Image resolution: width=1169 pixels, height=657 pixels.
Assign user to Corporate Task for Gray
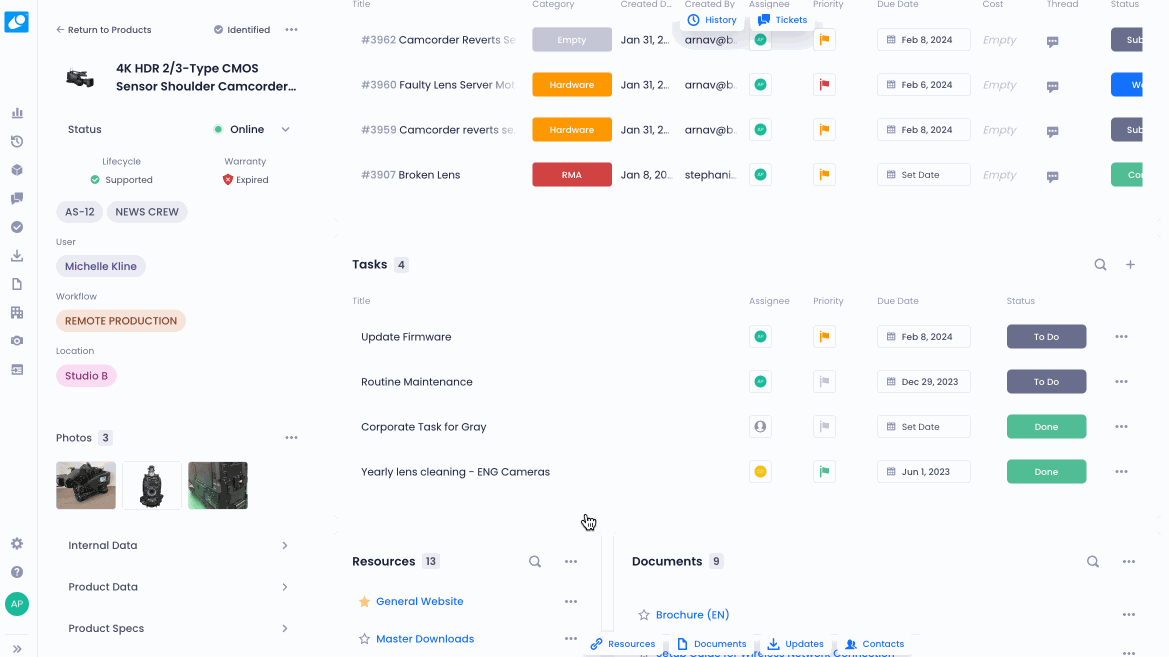[x=760, y=427]
